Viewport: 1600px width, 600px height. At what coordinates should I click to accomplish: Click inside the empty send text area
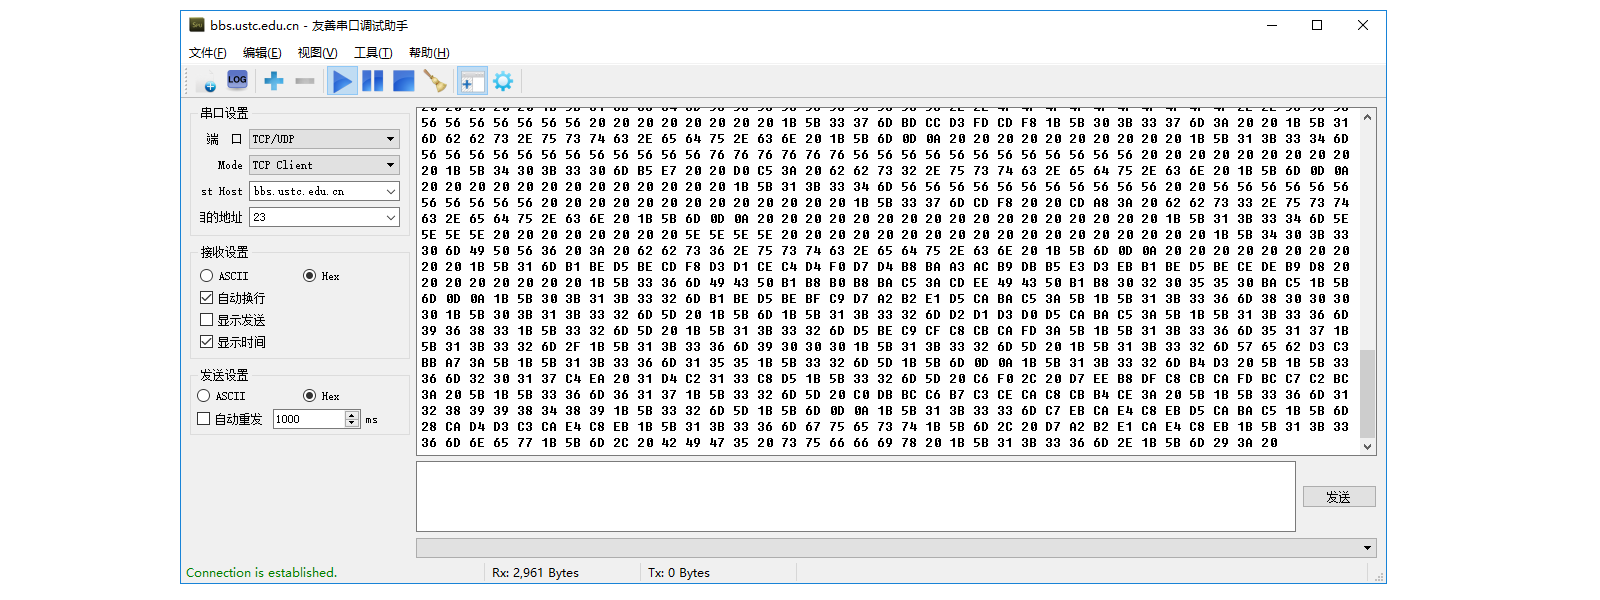coord(855,496)
